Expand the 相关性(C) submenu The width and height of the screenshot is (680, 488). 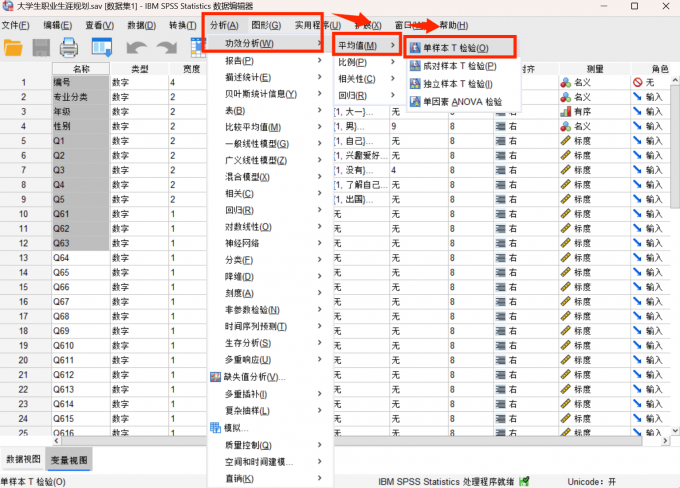pos(366,79)
